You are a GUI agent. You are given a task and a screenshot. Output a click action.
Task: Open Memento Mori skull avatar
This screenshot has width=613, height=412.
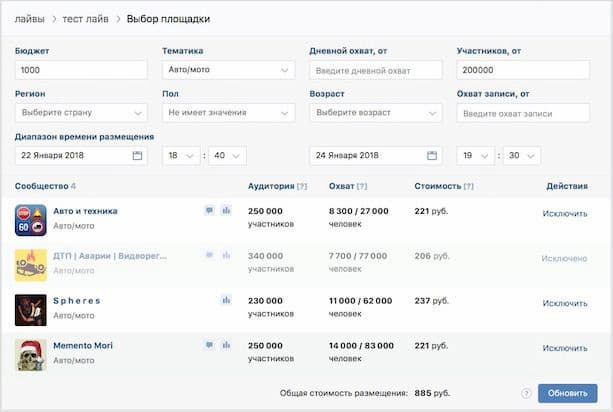[x=31, y=355]
